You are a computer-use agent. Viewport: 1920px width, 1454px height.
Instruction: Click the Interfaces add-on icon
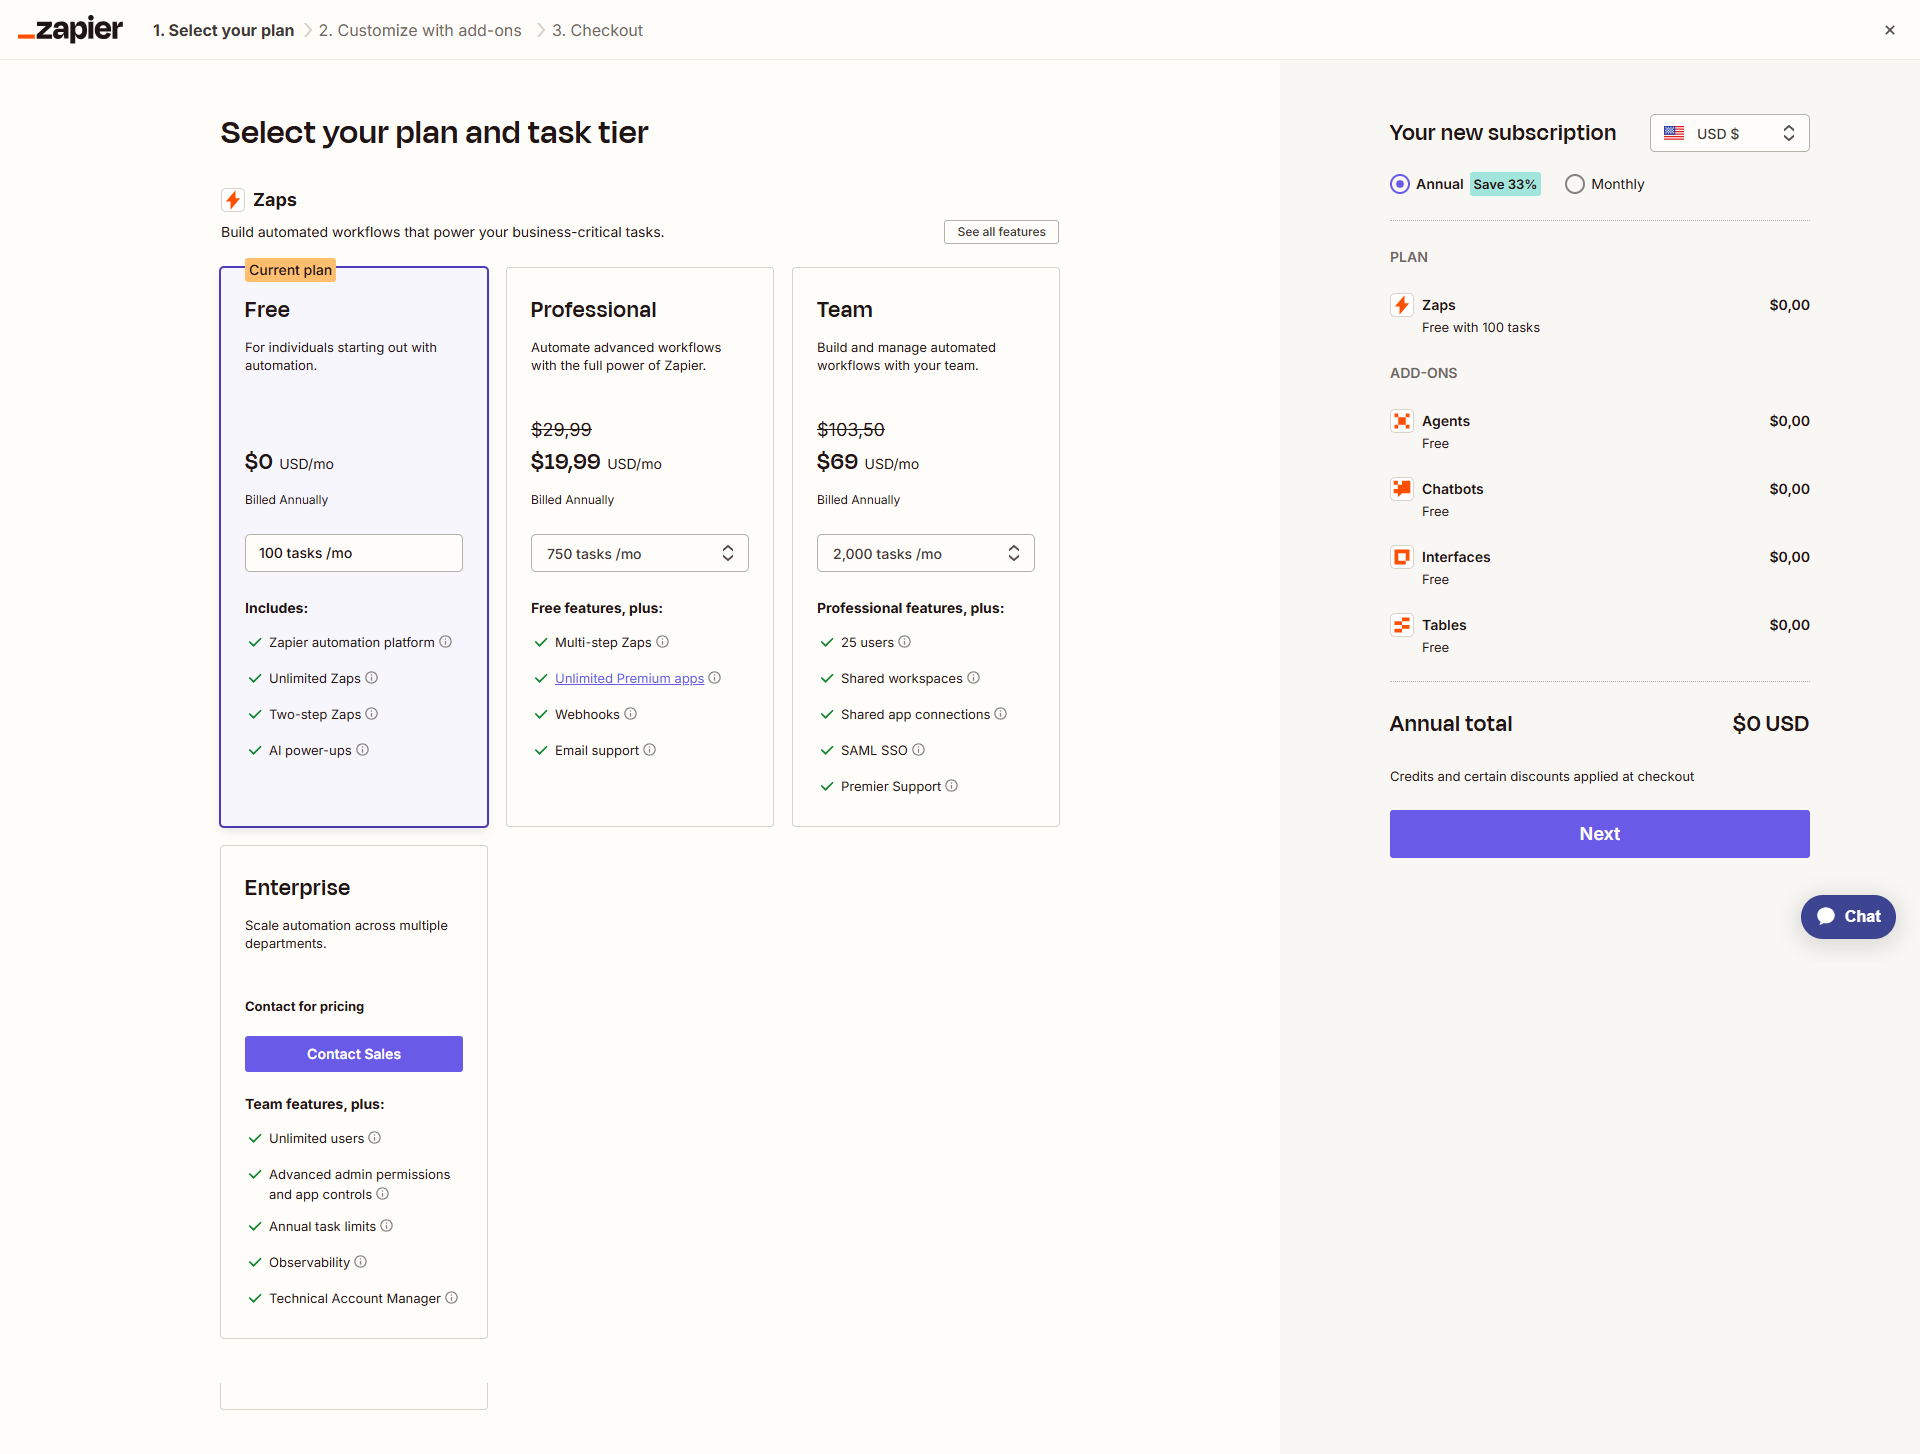pyautogui.click(x=1402, y=557)
